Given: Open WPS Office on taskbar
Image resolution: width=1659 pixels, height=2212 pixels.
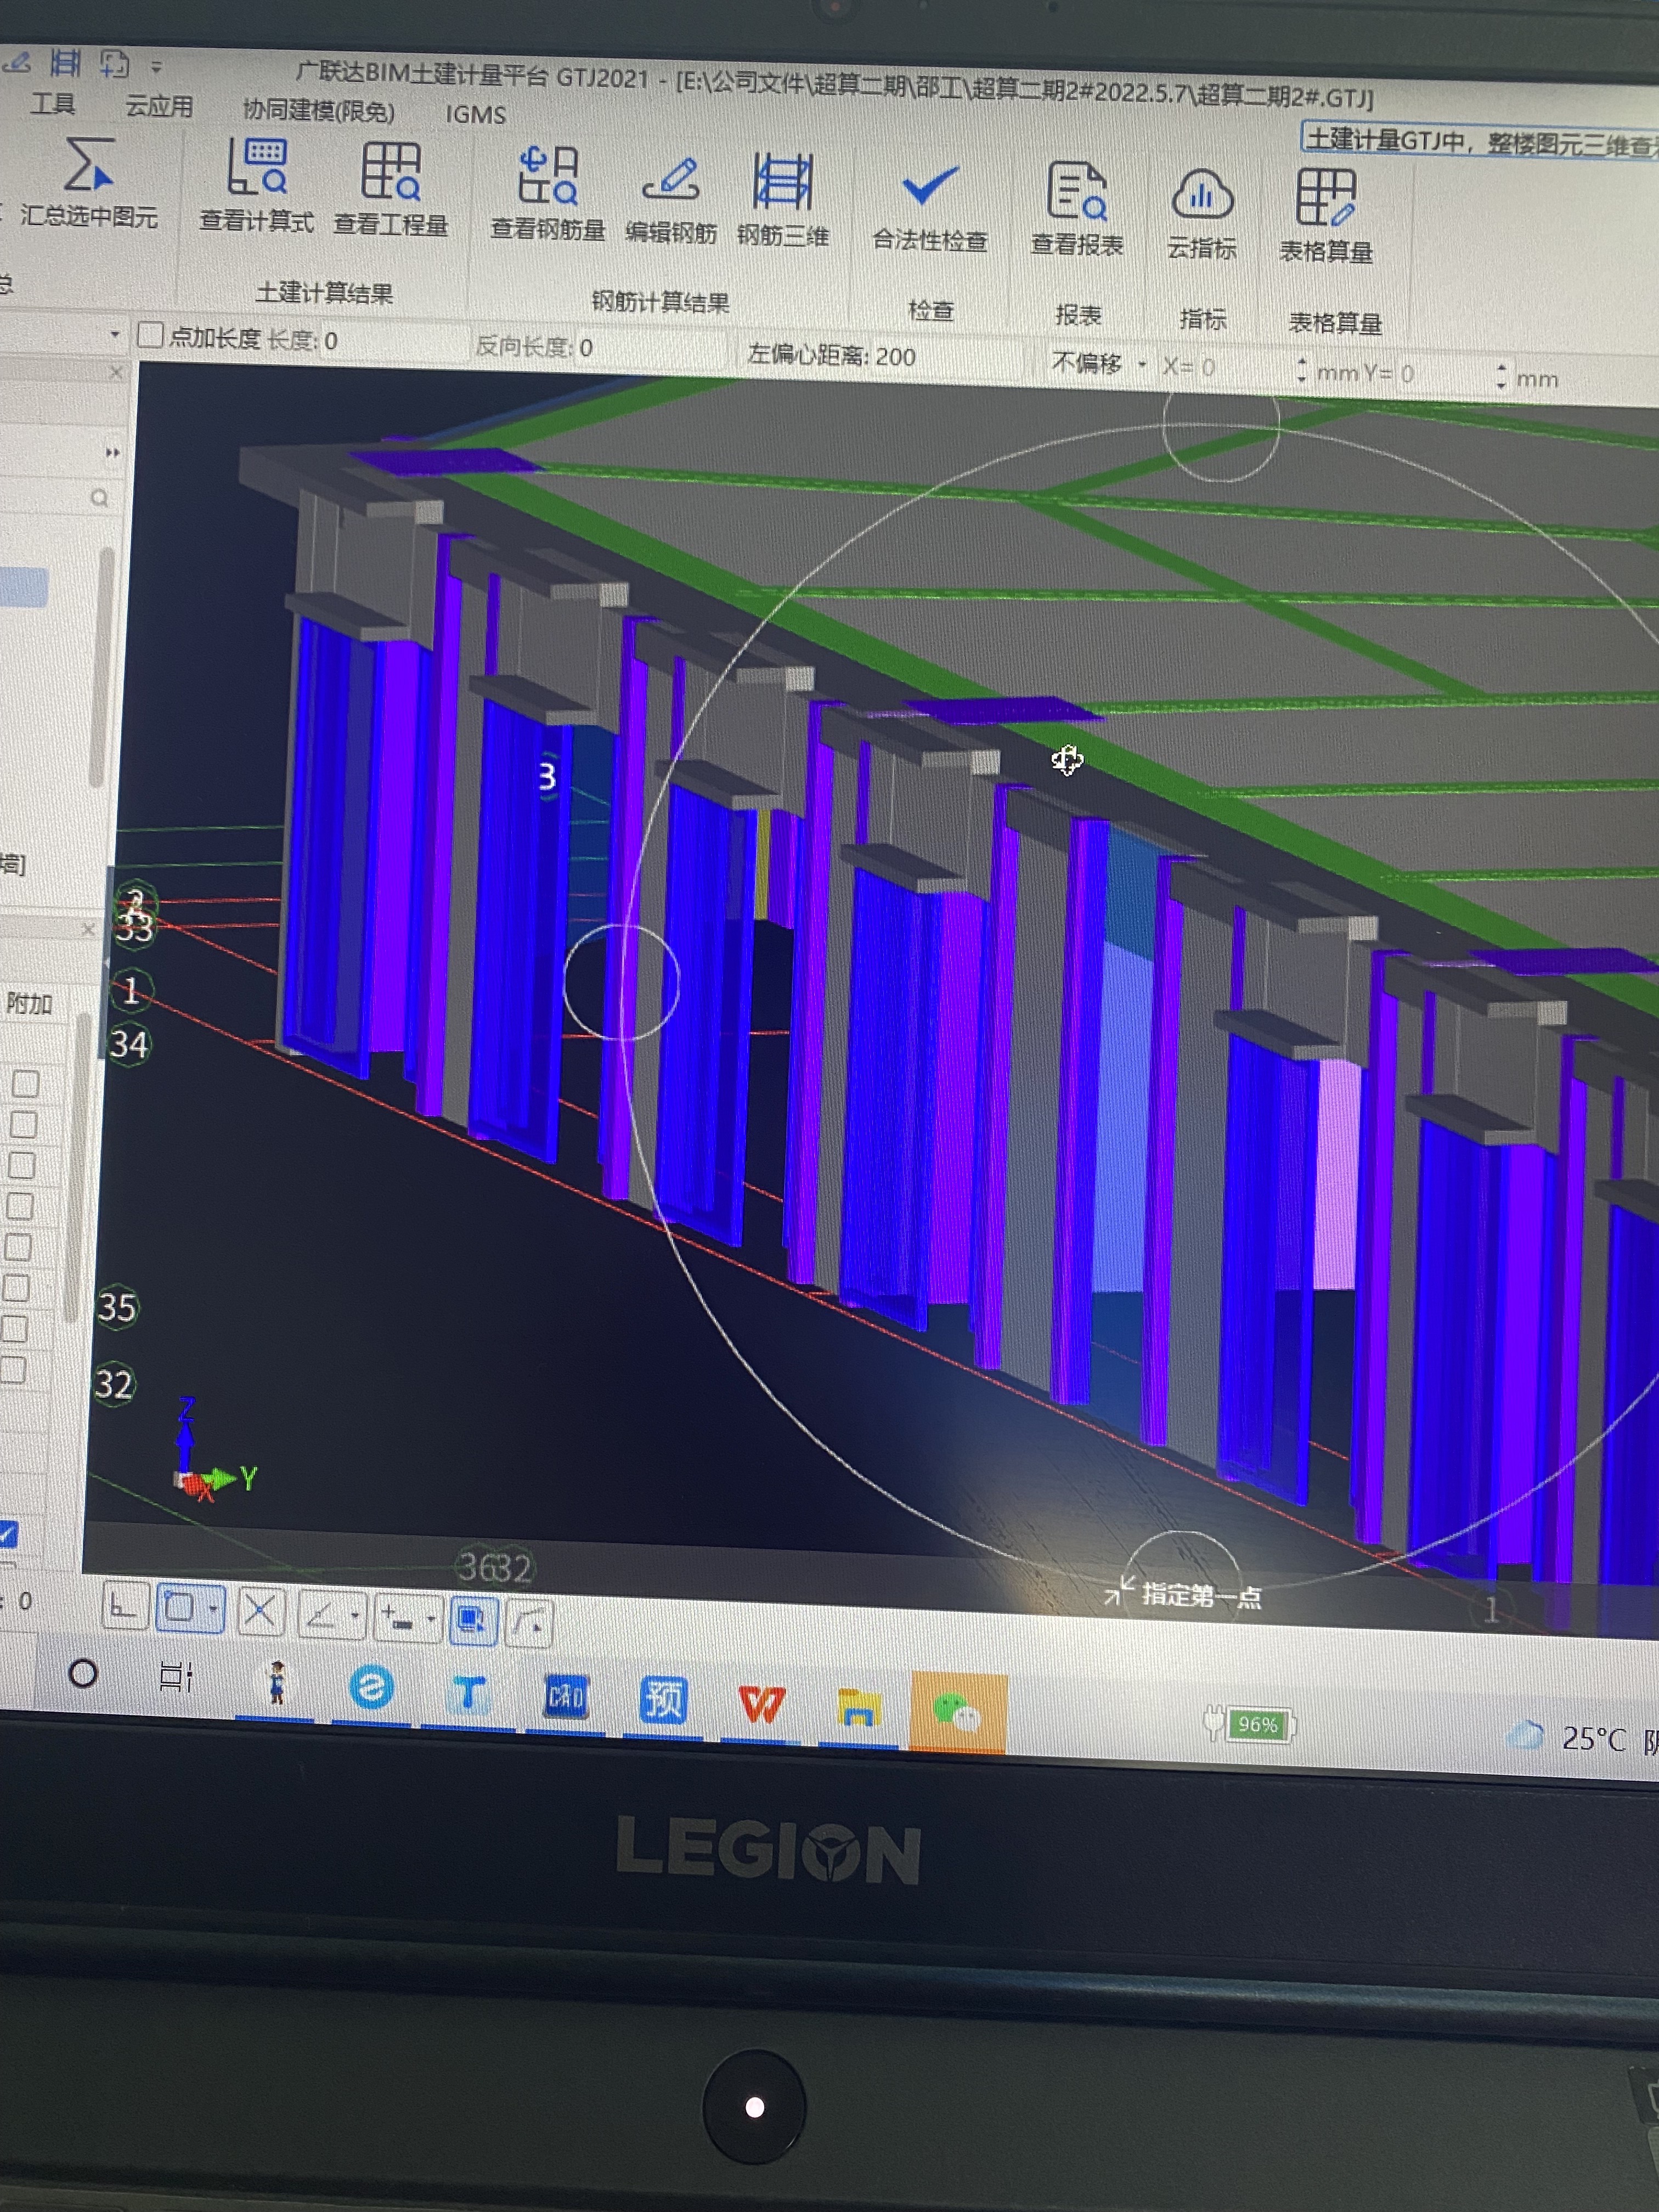Looking at the screenshot, I should coord(761,1704).
